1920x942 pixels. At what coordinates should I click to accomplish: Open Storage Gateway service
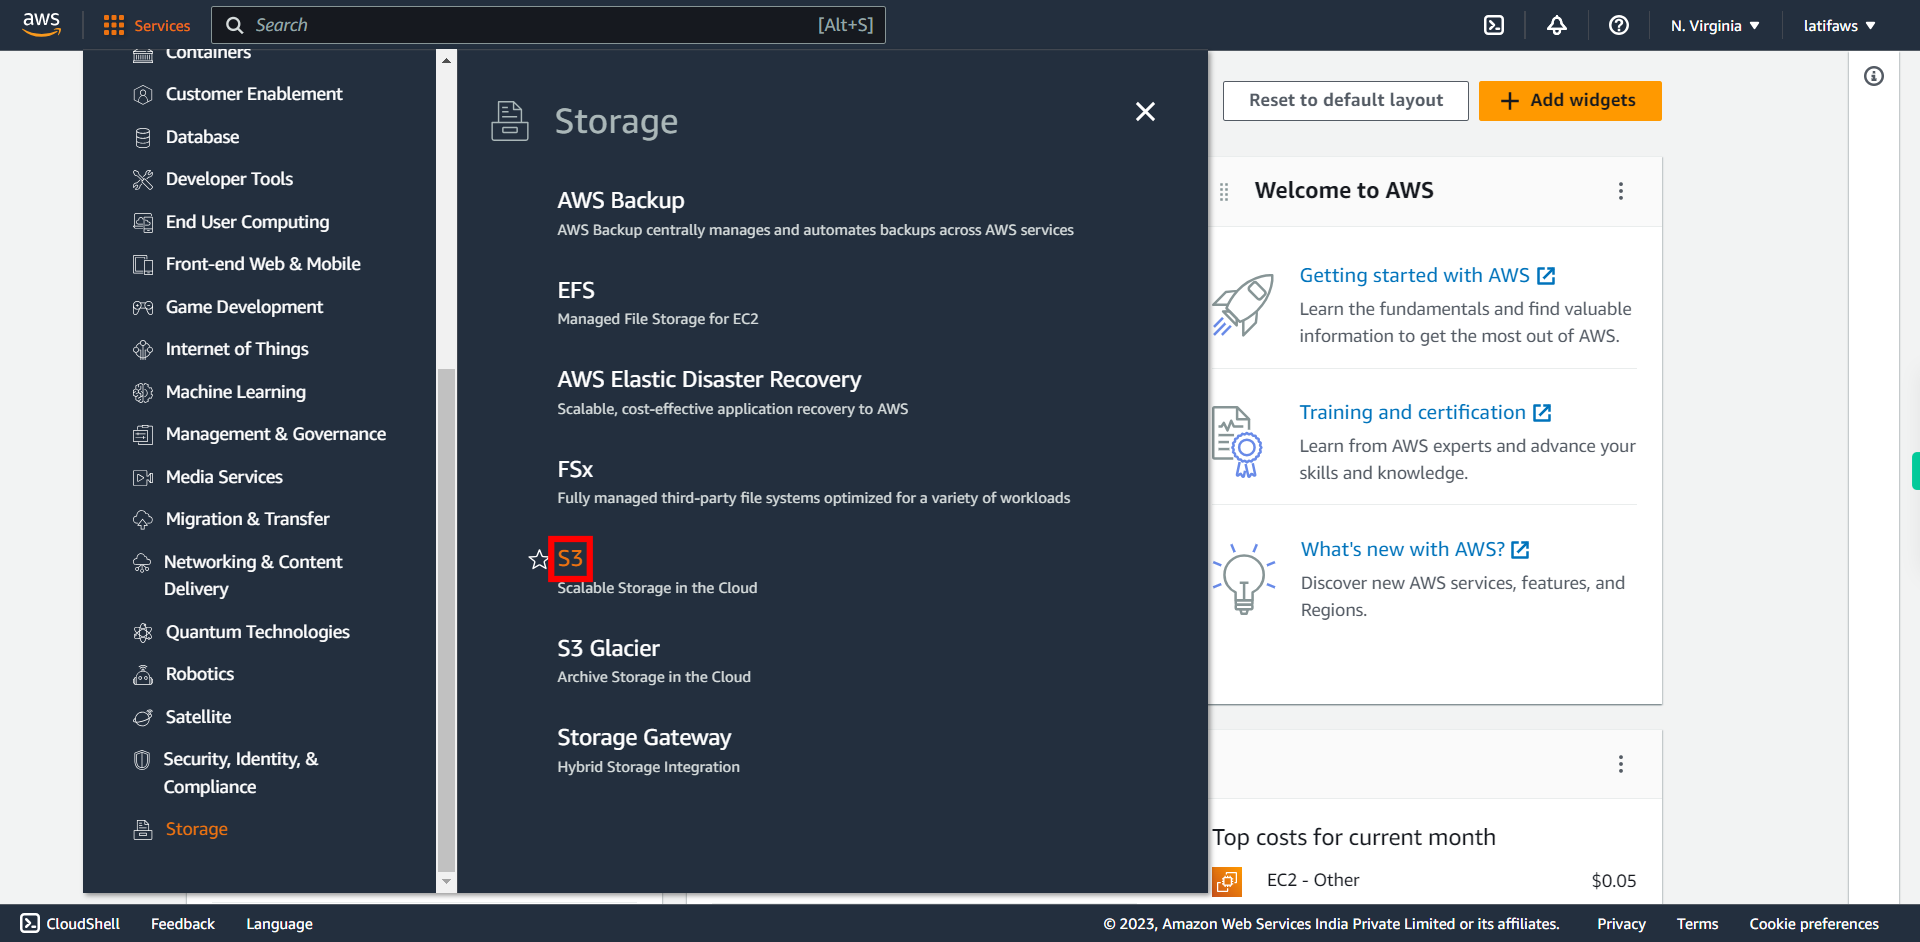tap(644, 737)
